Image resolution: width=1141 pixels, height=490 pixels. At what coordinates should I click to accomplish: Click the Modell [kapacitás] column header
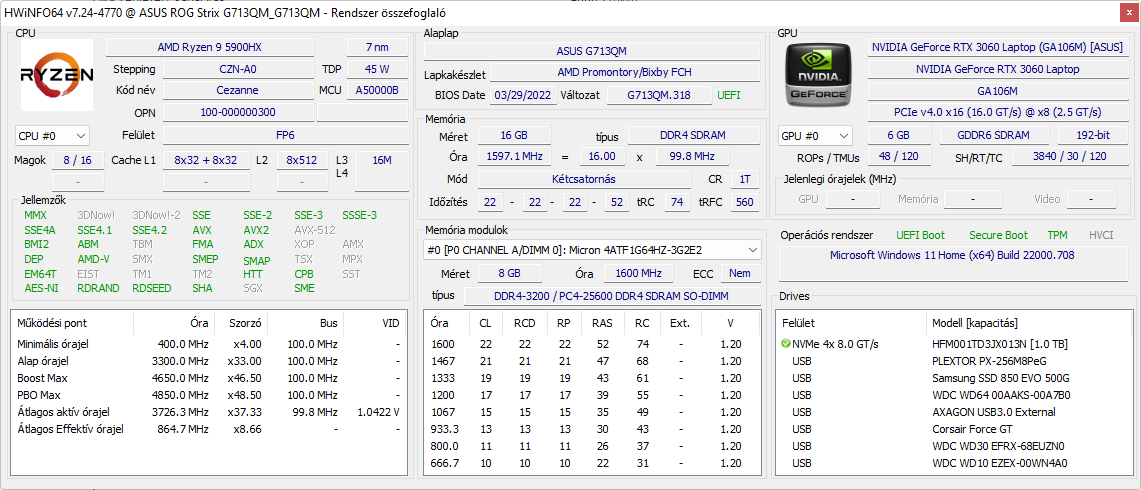[1030, 323]
